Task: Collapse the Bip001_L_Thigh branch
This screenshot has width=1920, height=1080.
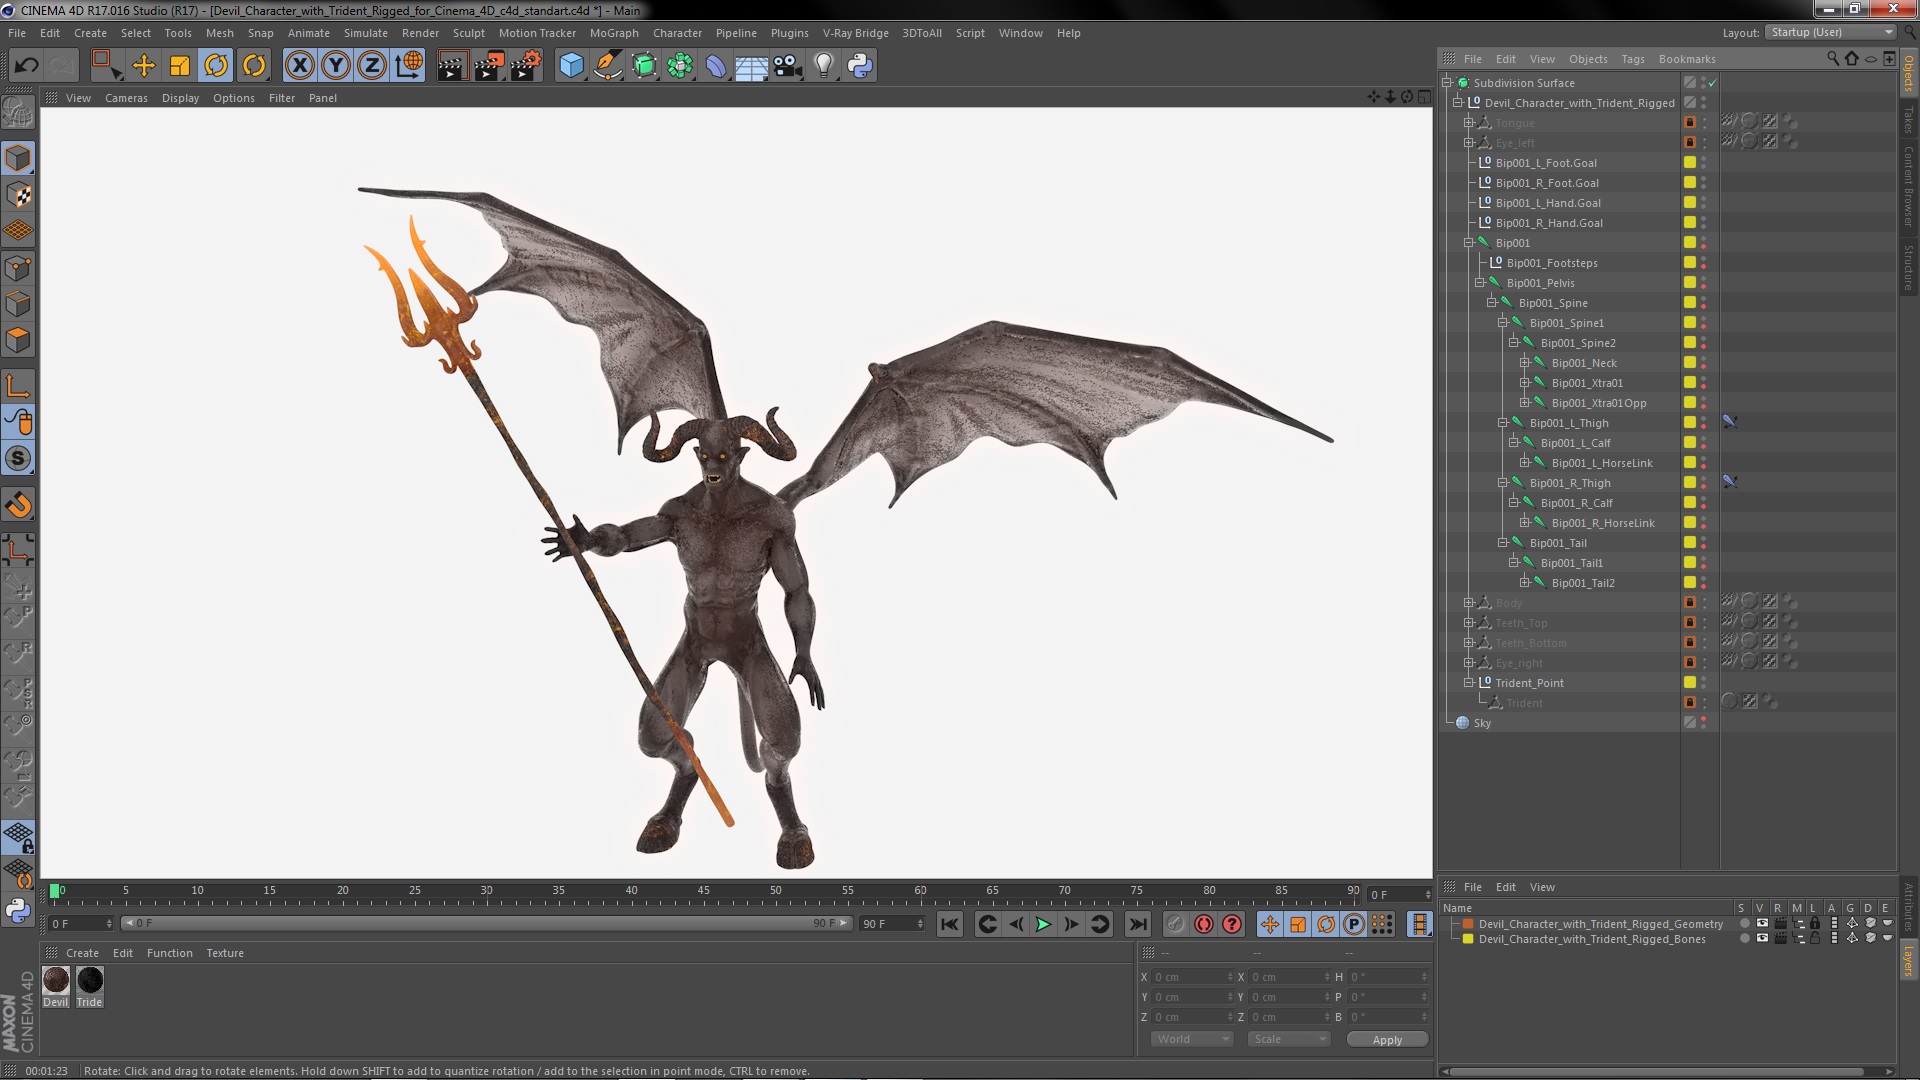Action: coord(1502,423)
